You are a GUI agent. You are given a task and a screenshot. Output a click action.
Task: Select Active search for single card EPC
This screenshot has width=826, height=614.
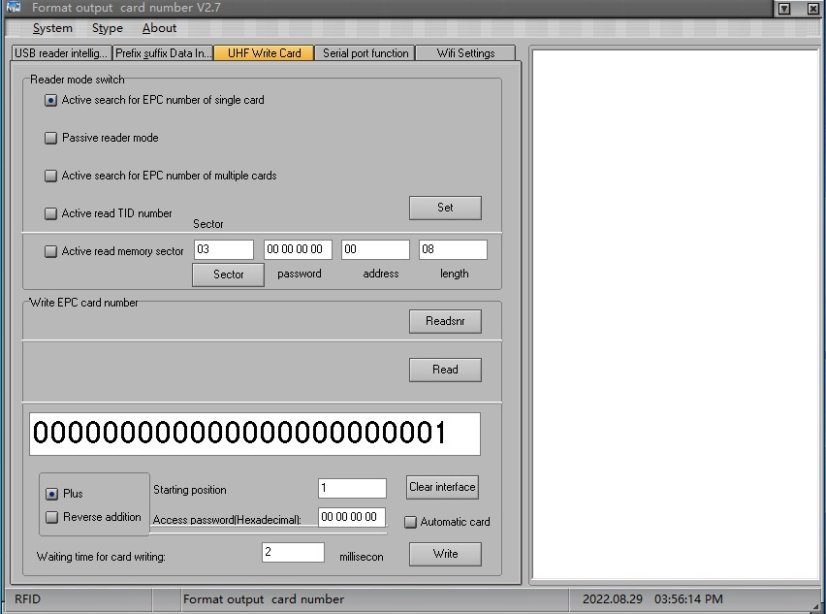(51, 100)
